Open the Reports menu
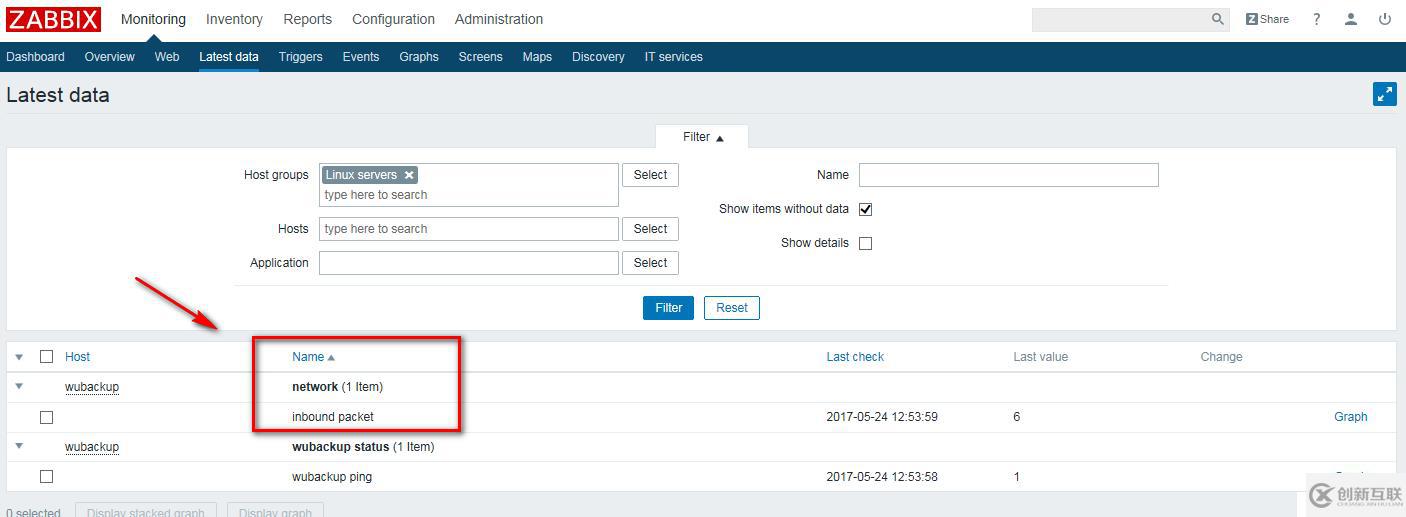This screenshot has height=517, width=1406. (307, 19)
